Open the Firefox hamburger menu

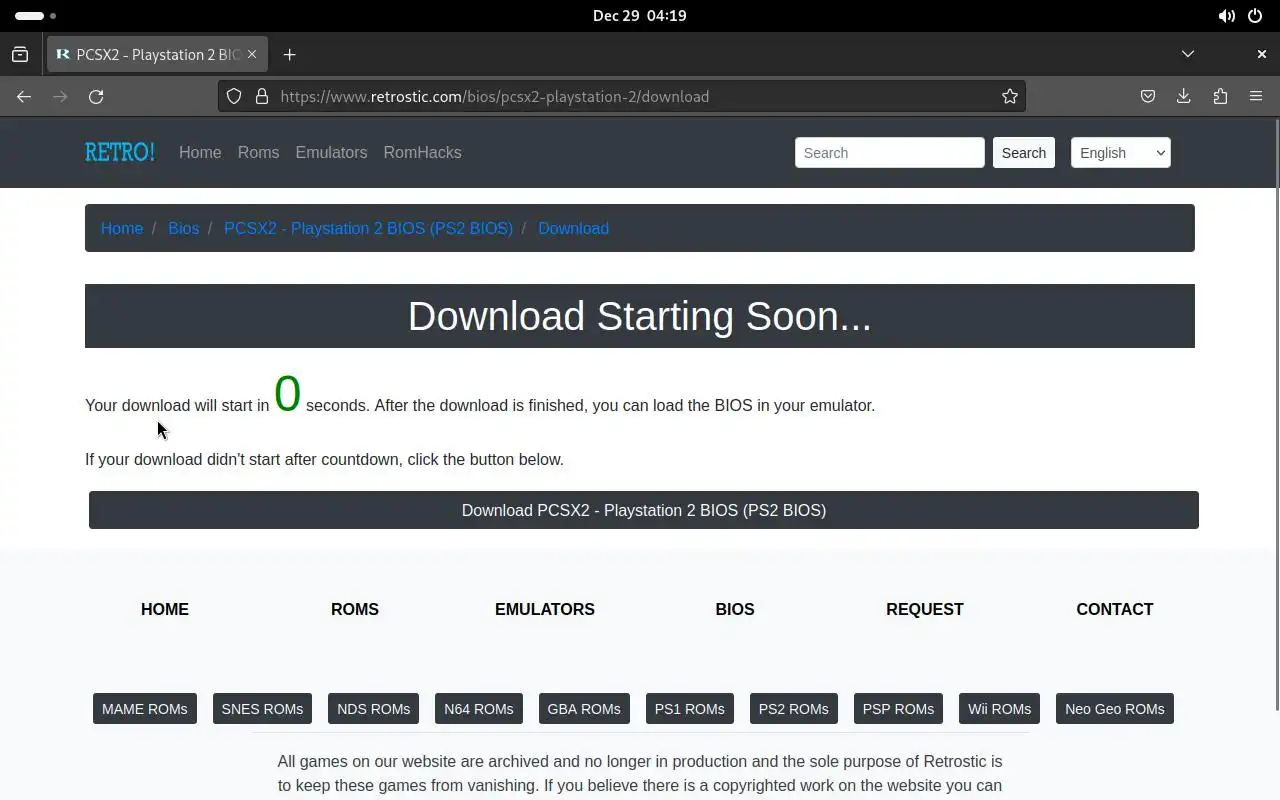(1256, 96)
